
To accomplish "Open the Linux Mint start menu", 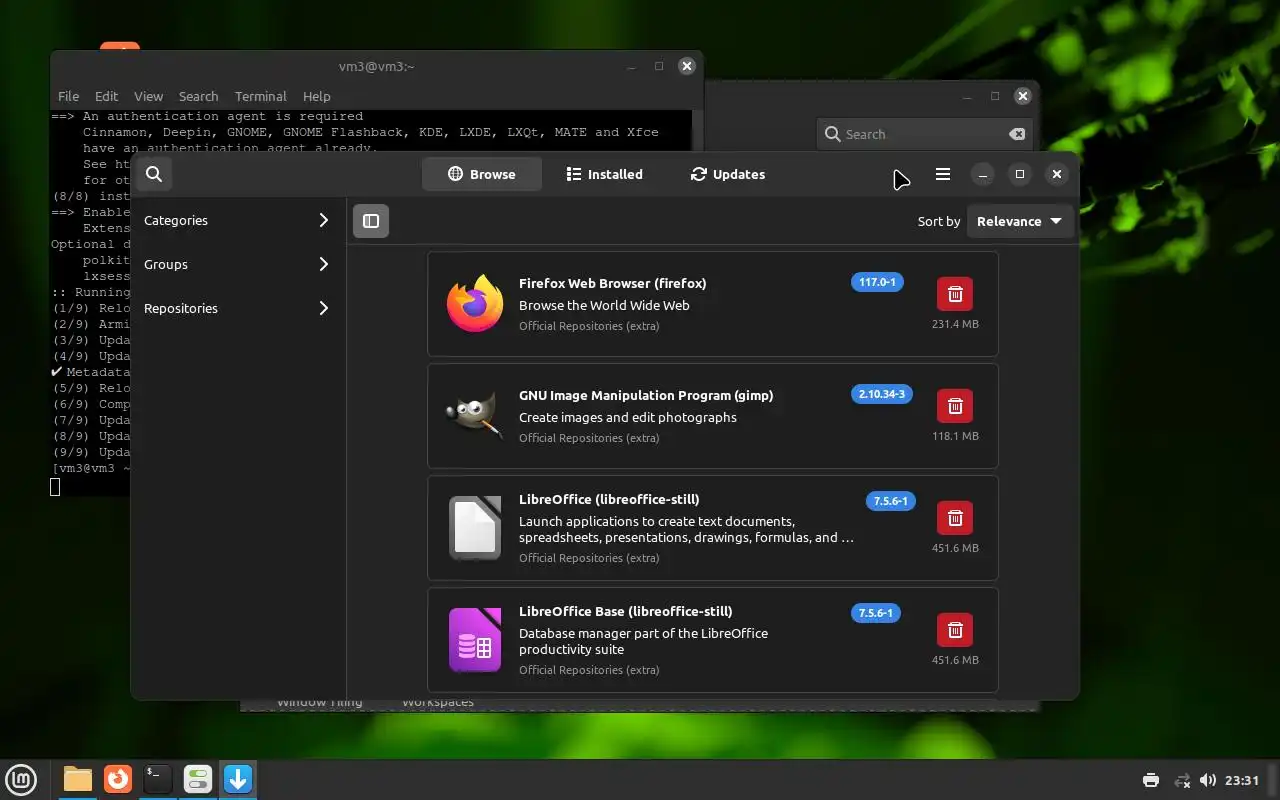I will pyautogui.click(x=21, y=779).
